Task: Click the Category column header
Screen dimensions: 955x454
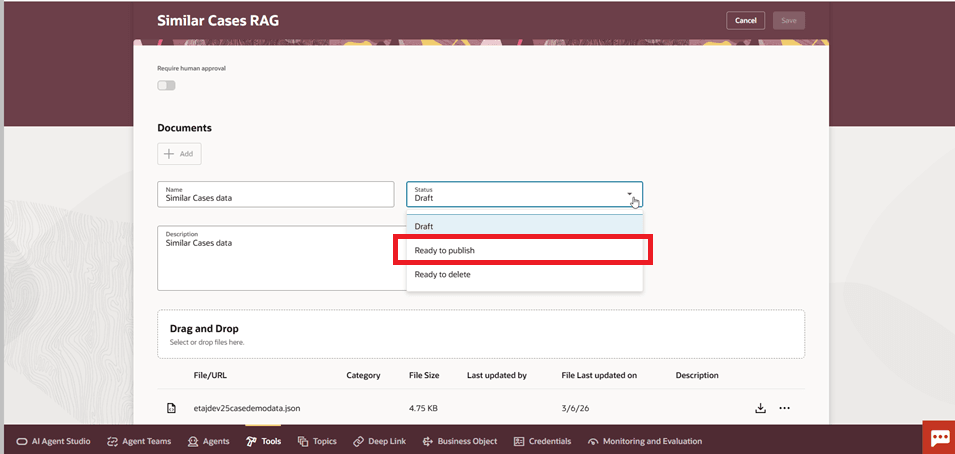Action: (x=364, y=375)
